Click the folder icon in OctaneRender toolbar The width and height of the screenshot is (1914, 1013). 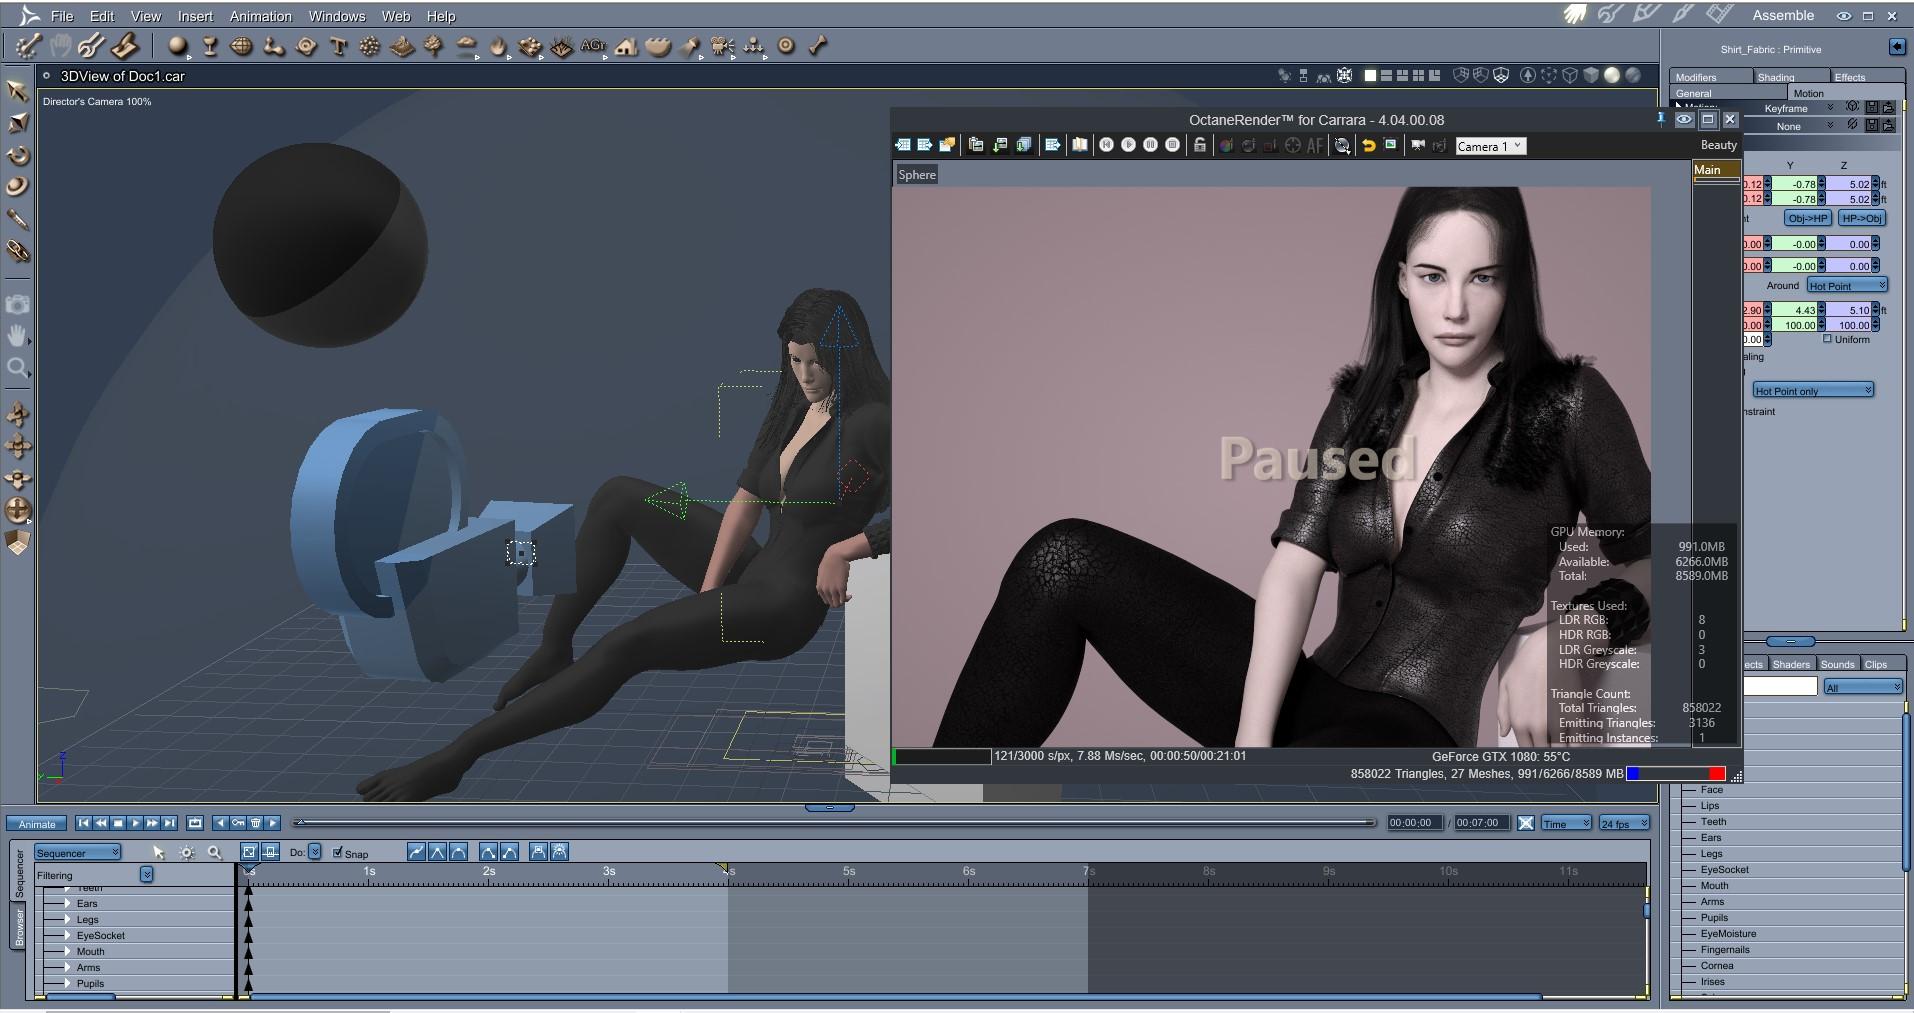(x=947, y=145)
